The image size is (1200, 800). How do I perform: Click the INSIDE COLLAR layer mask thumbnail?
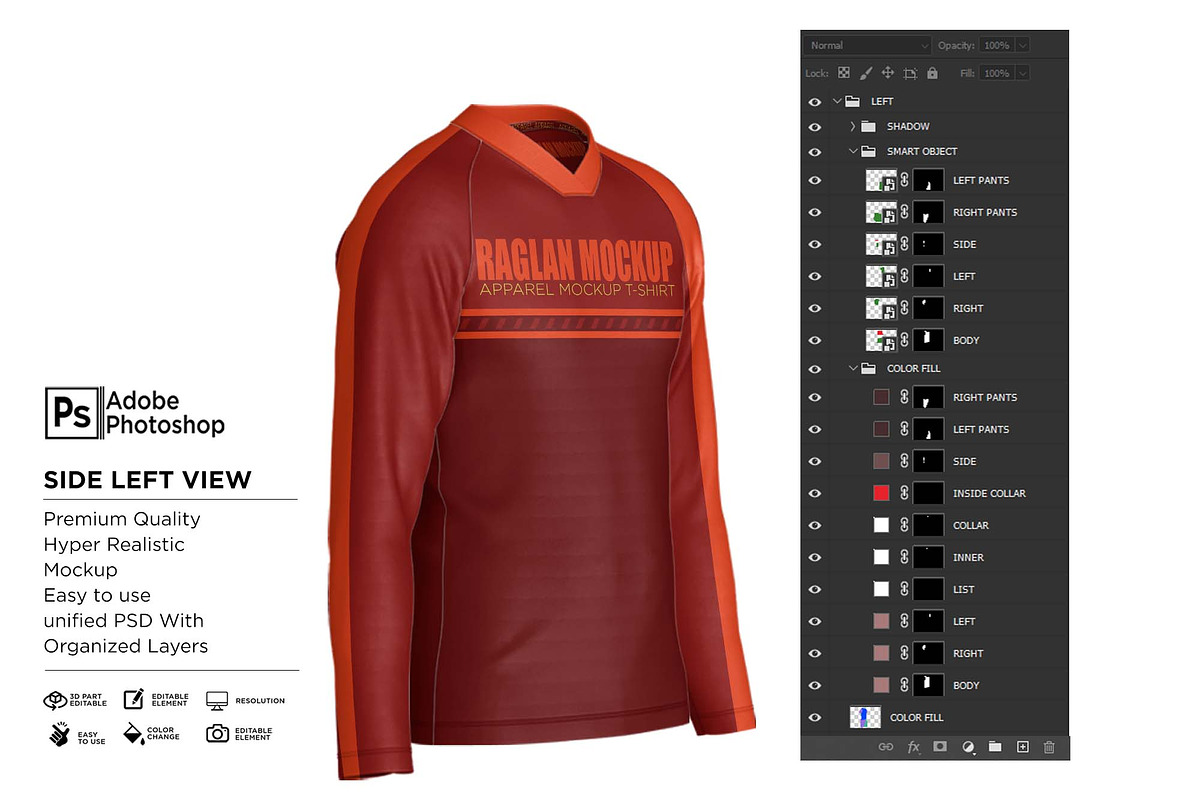(929, 493)
